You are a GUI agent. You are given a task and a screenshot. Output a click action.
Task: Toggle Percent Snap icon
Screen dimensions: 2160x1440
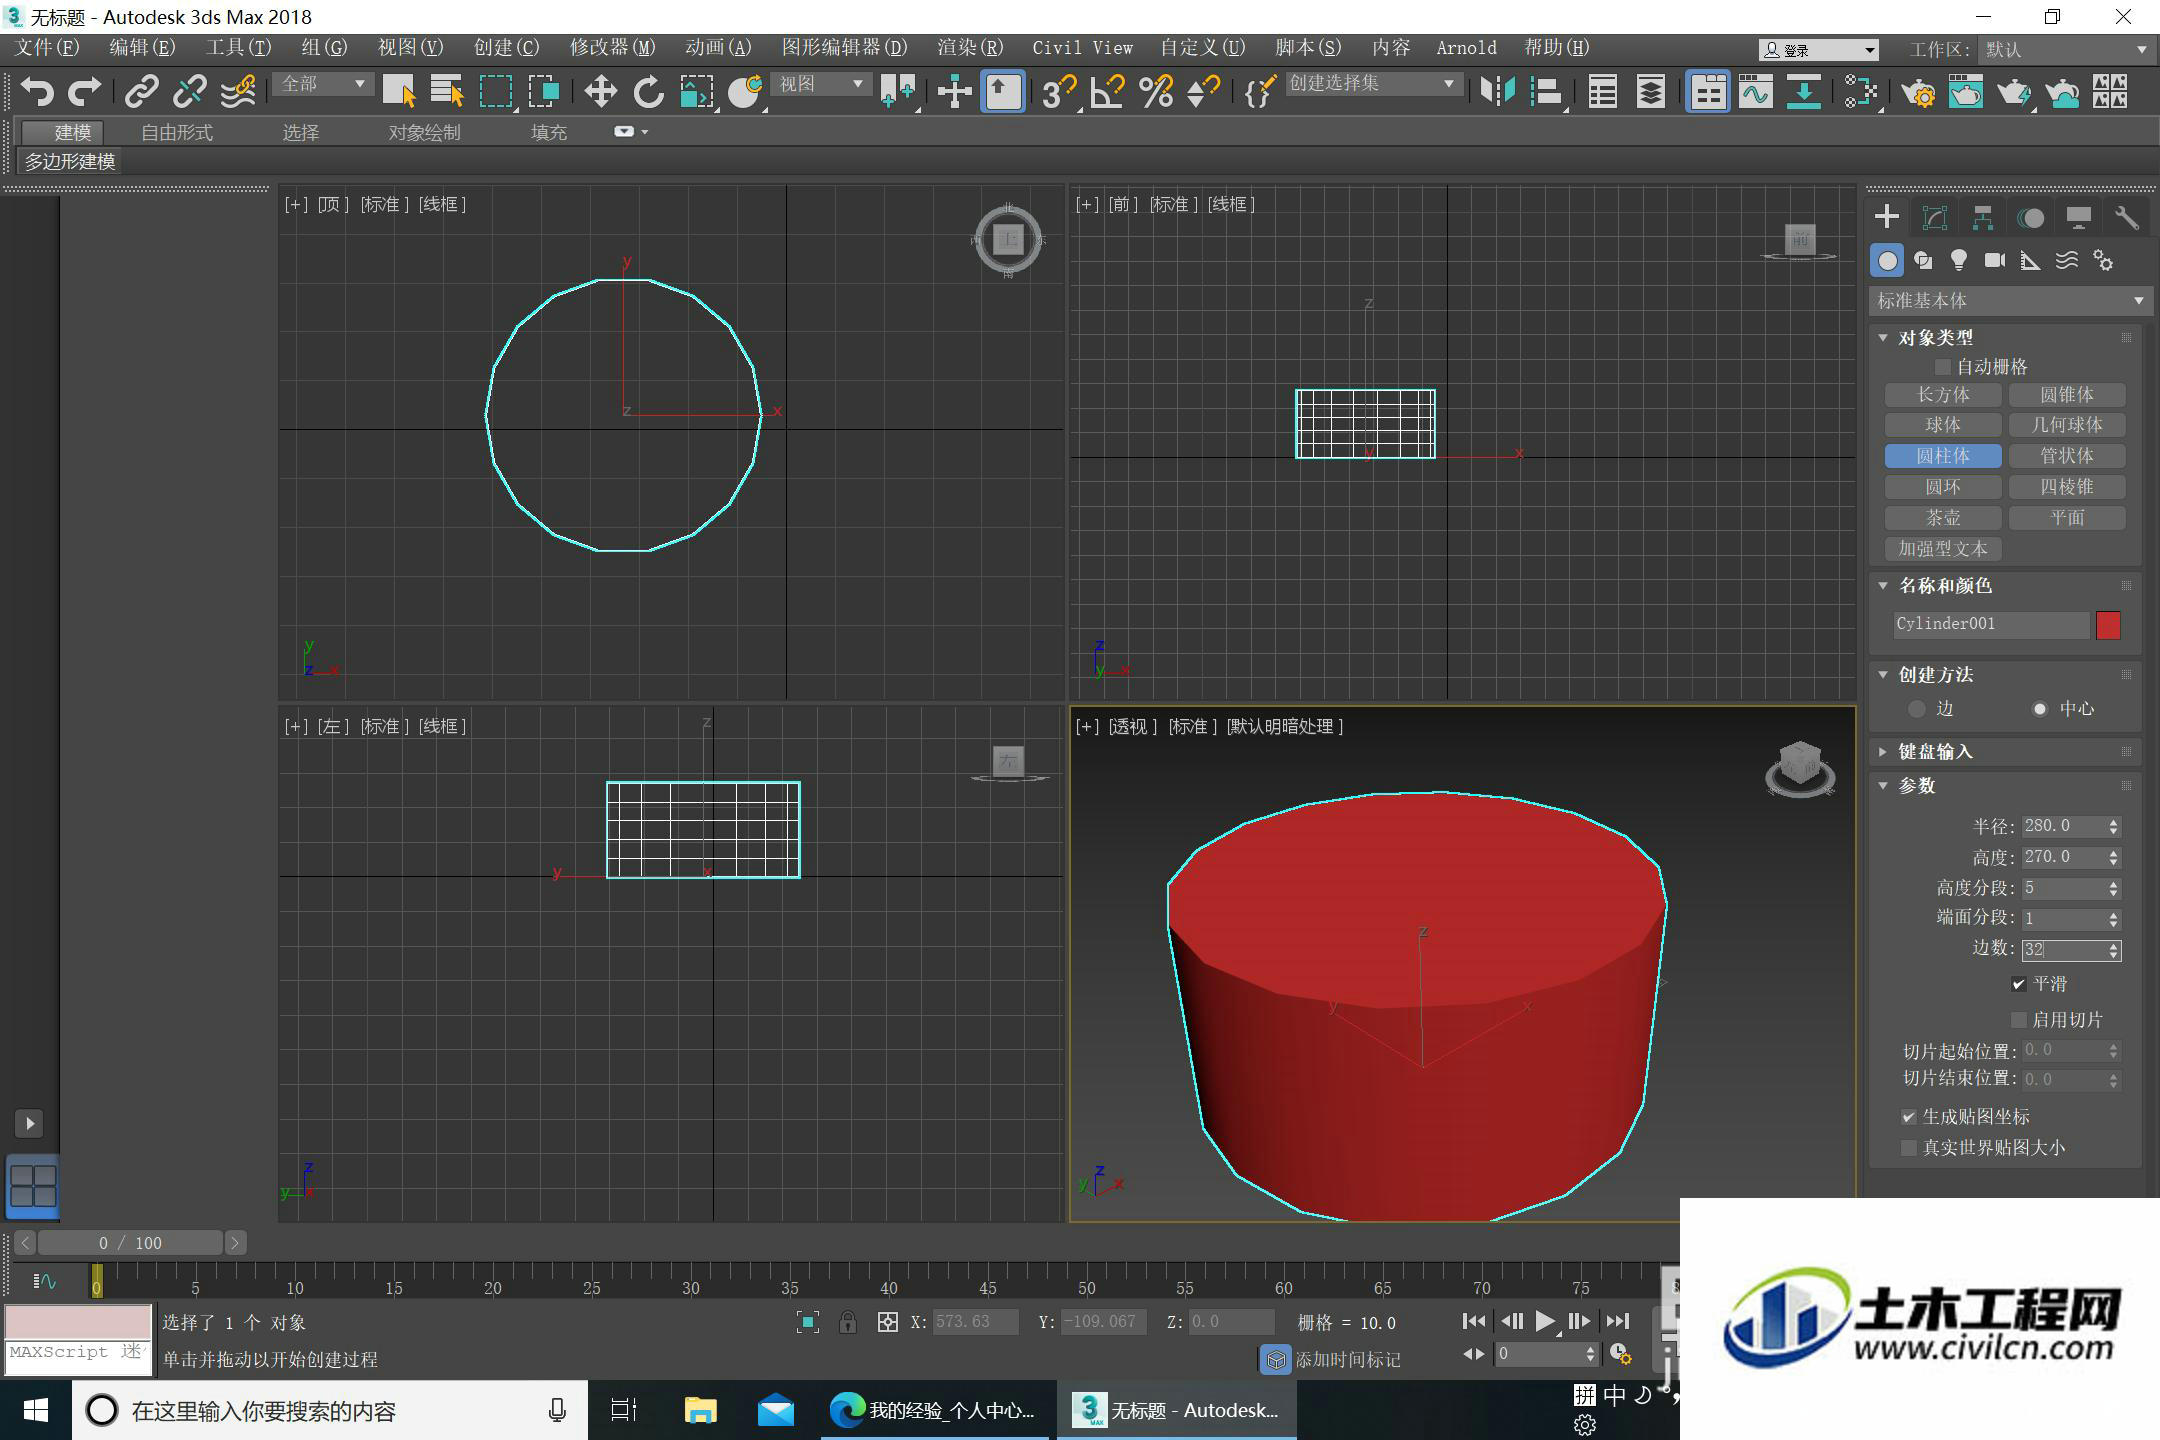(1155, 92)
